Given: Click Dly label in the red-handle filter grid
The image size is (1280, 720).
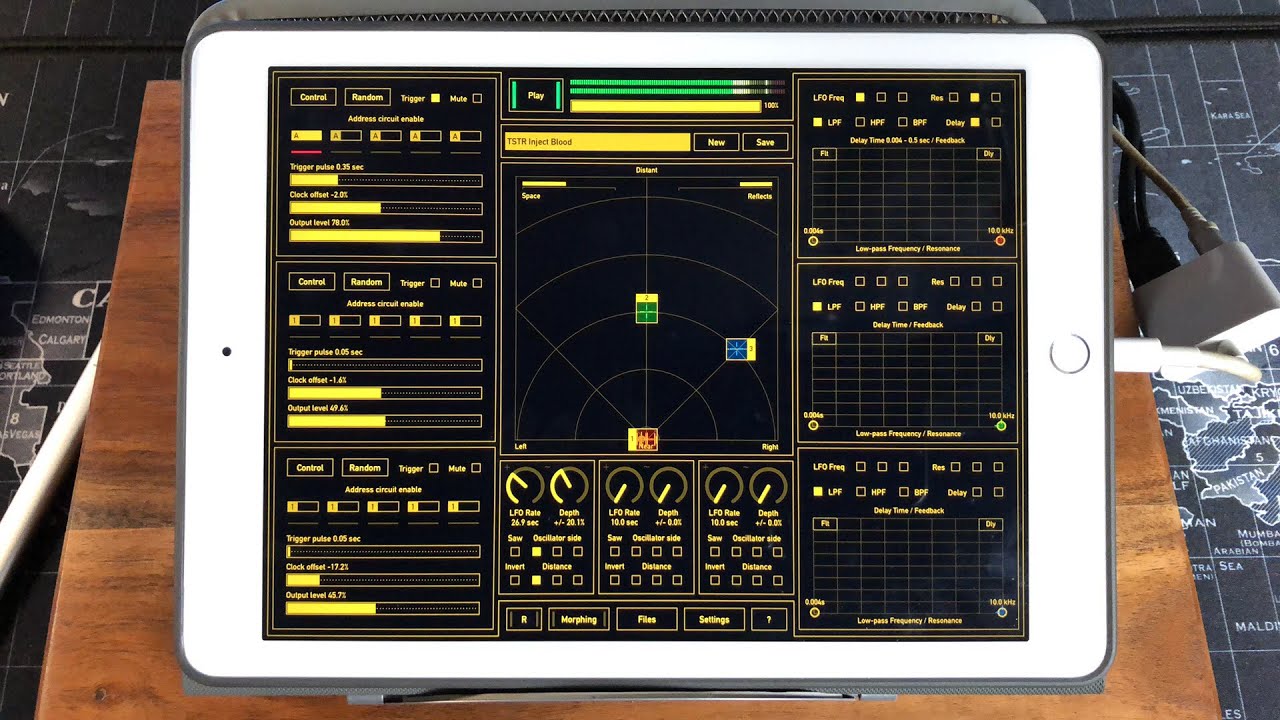Looking at the screenshot, I should coord(989,154).
